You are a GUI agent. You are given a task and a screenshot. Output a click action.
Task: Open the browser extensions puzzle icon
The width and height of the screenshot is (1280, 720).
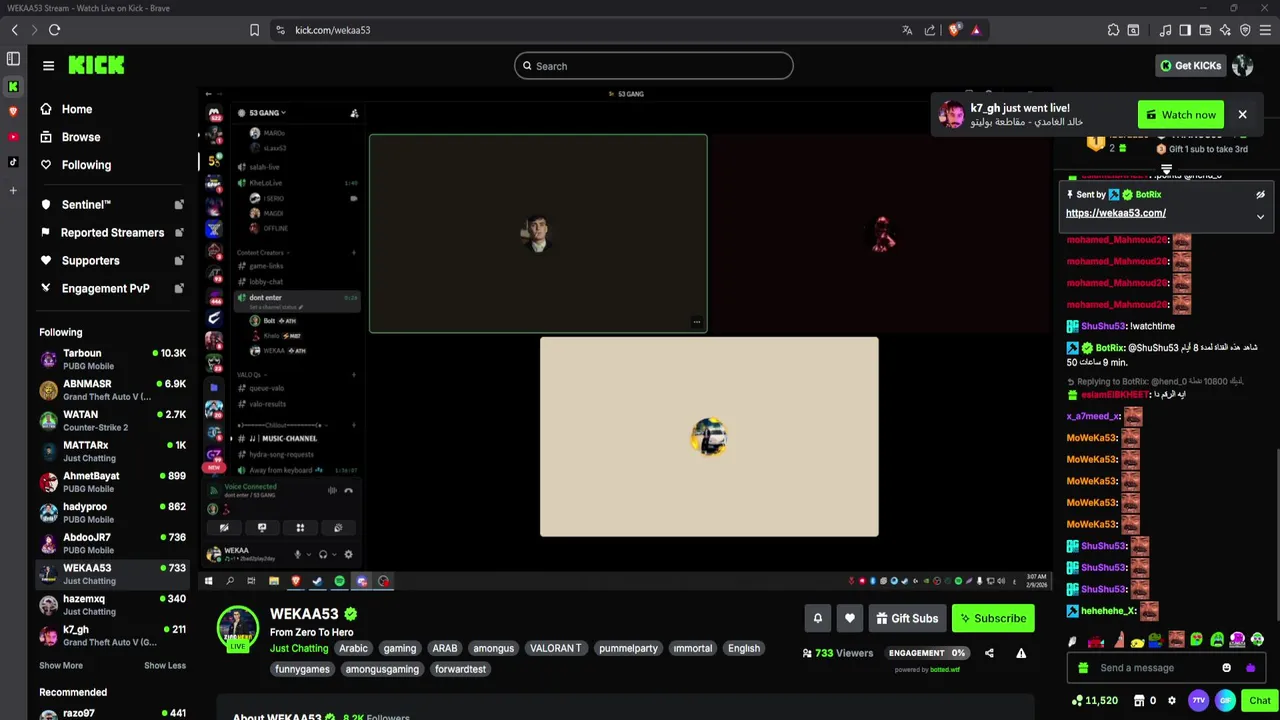1113,30
